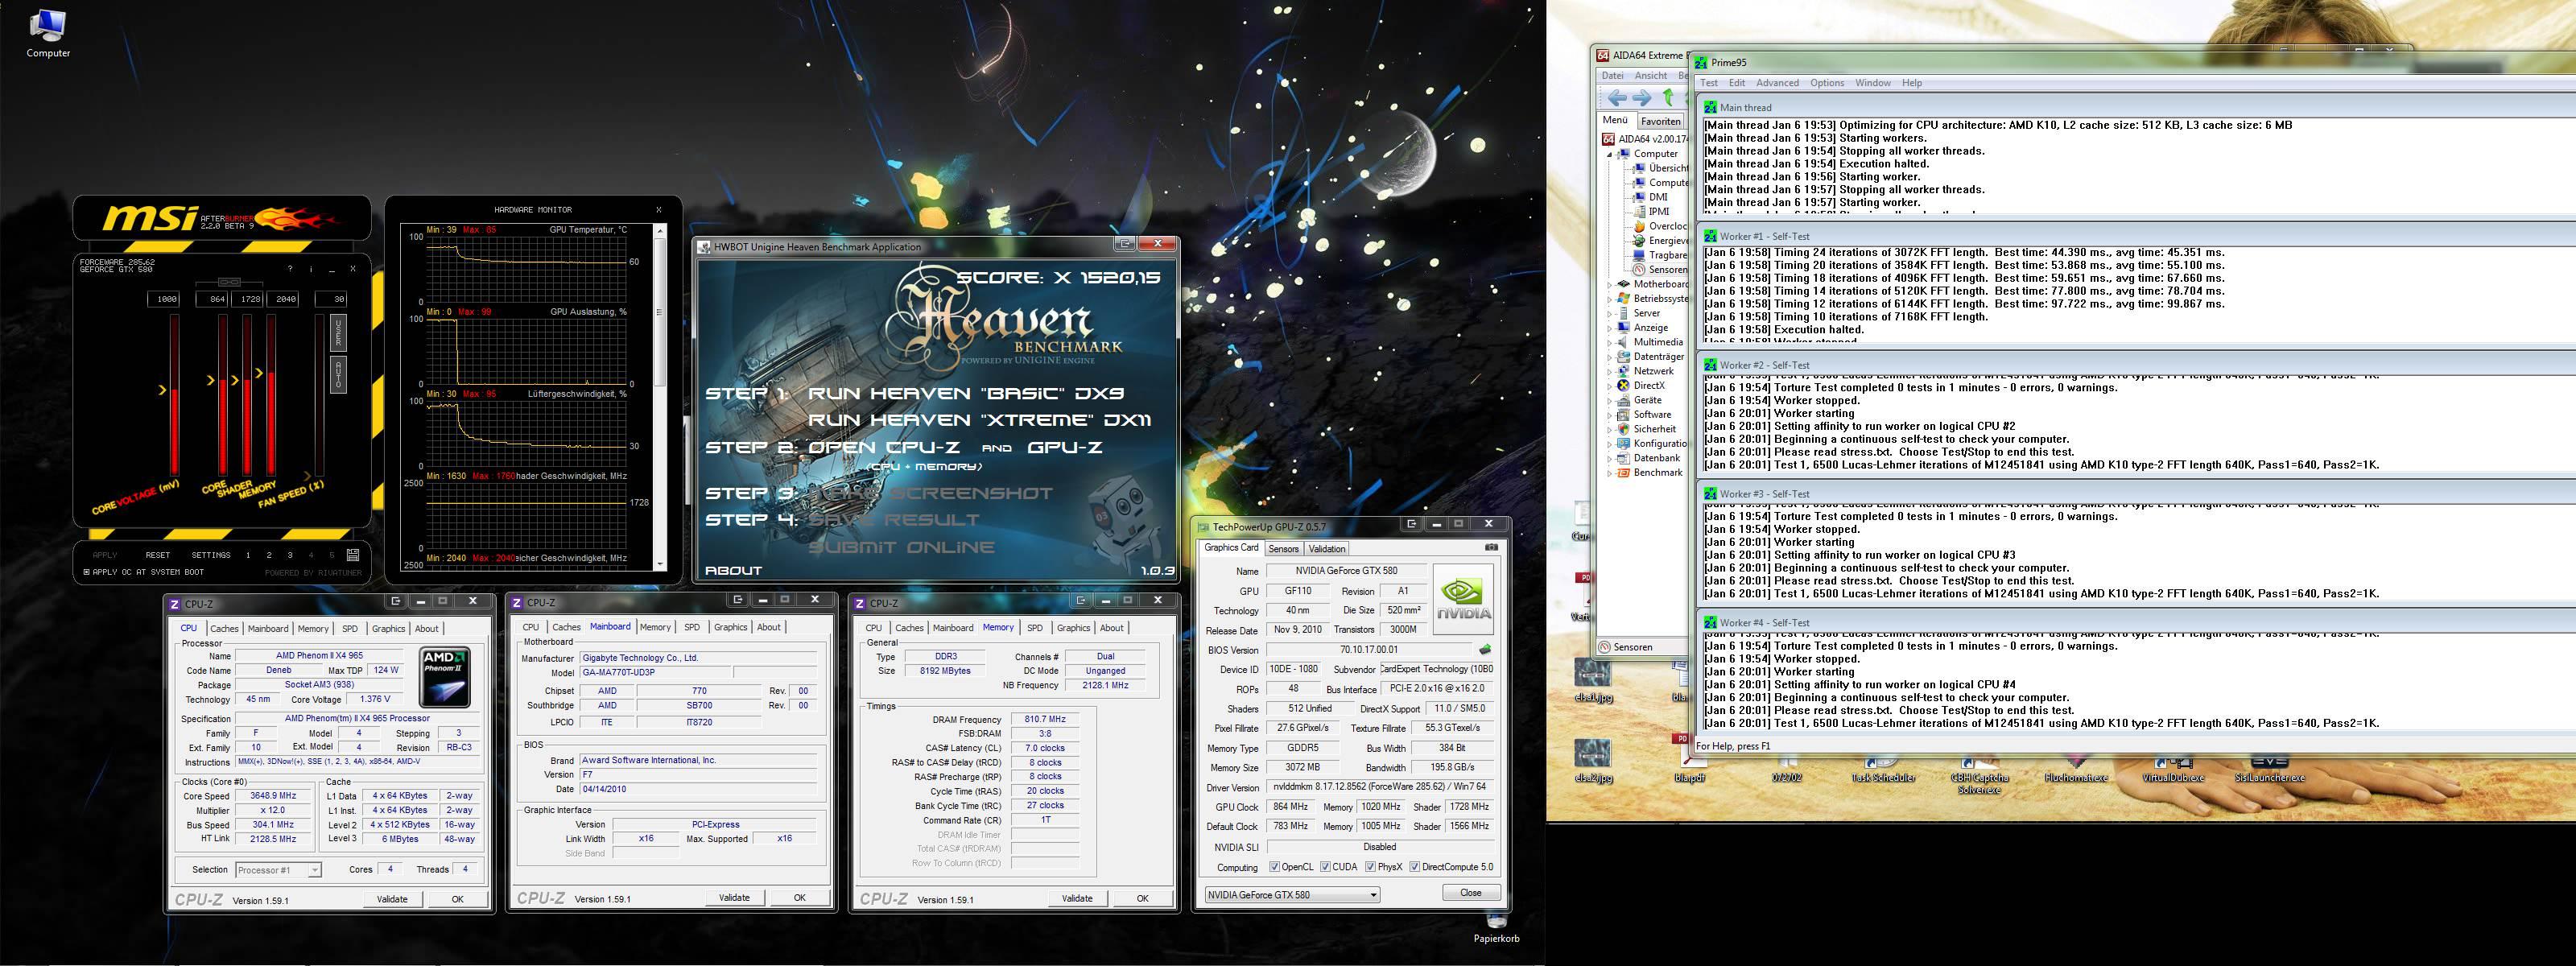Click ABOUT in the Heaven benchmark window
Viewport: 2576px width, 966px height.
[x=733, y=571]
